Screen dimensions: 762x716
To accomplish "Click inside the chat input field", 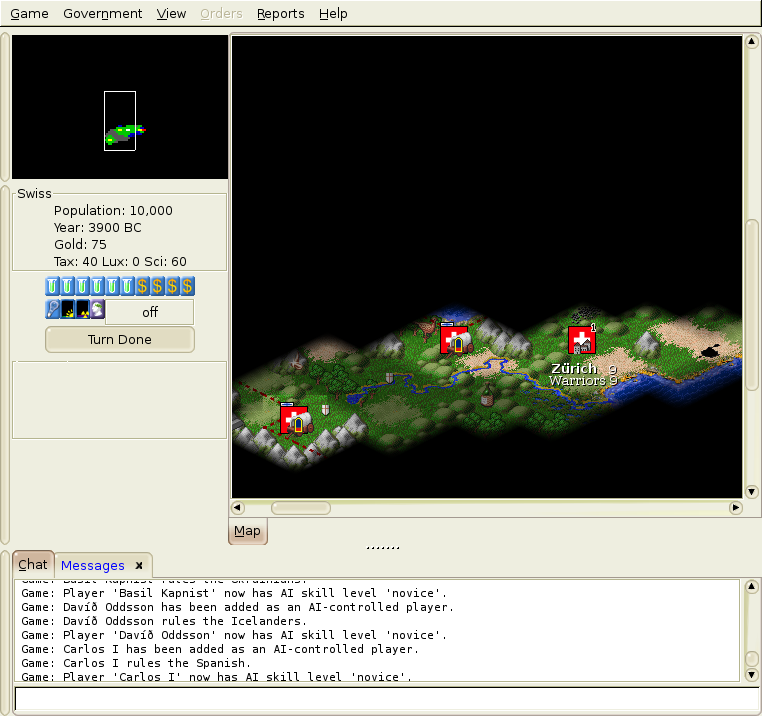I will (x=387, y=699).
